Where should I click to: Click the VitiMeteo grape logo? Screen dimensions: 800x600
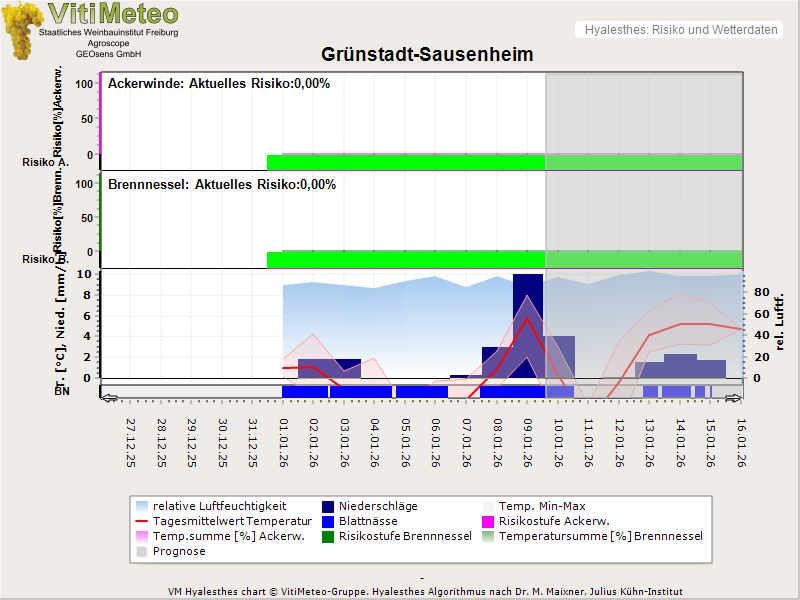click(22, 32)
